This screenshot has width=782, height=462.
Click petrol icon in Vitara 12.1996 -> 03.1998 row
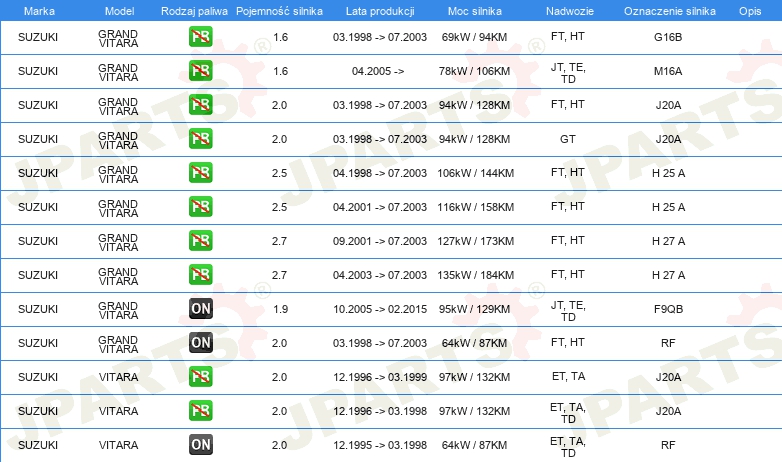click(200, 411)
